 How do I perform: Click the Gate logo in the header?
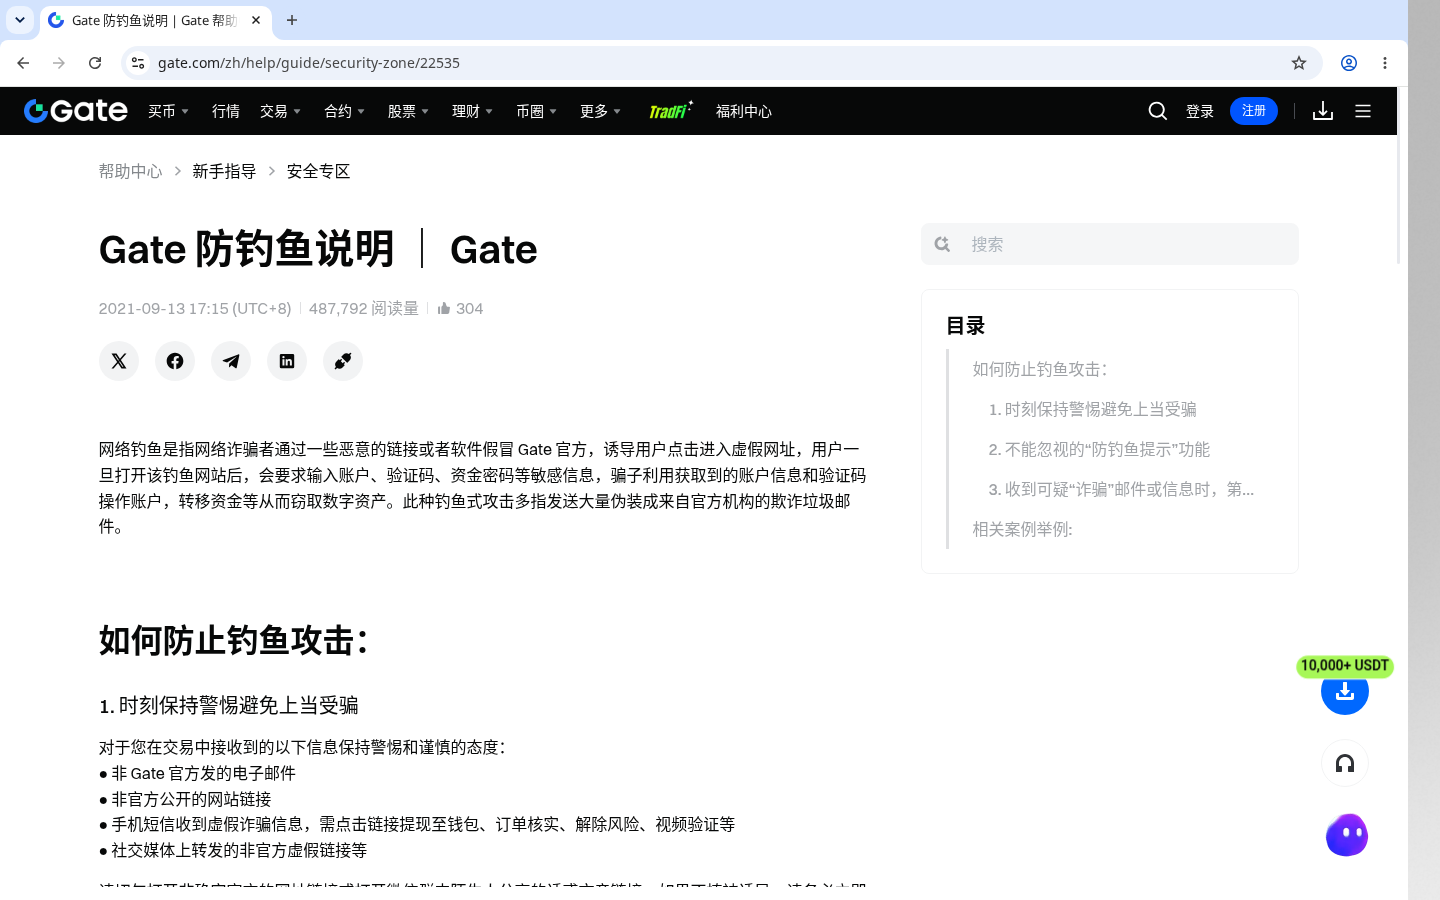pos(76,111)
